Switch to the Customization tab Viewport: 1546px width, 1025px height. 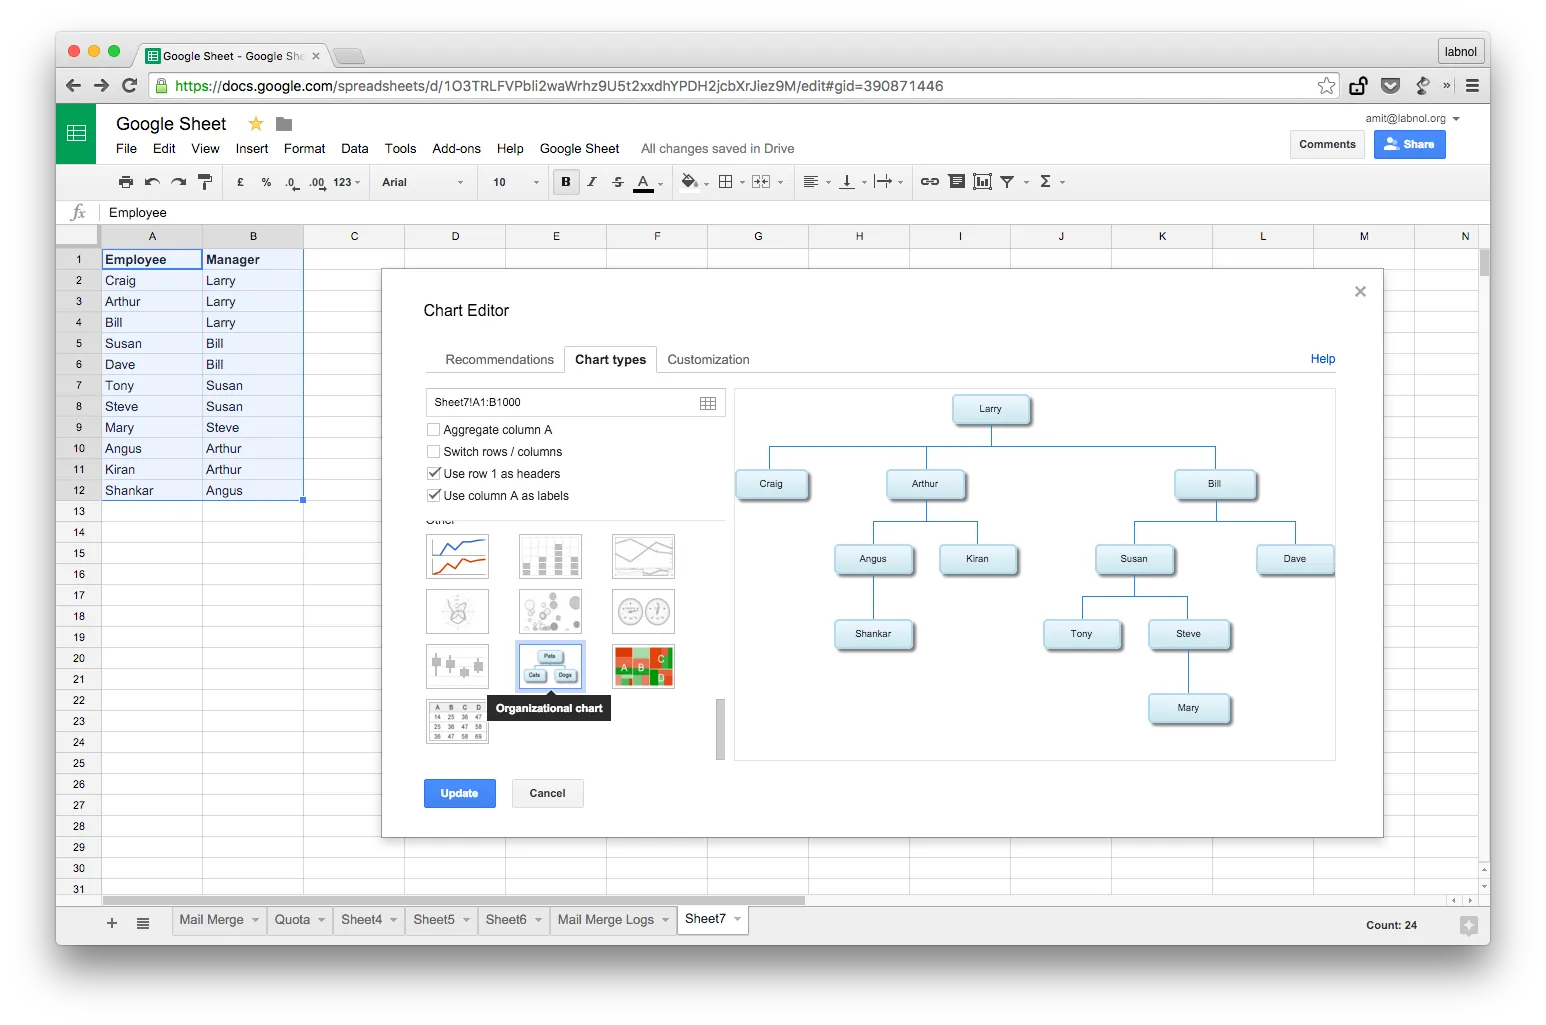pos(708,359)
